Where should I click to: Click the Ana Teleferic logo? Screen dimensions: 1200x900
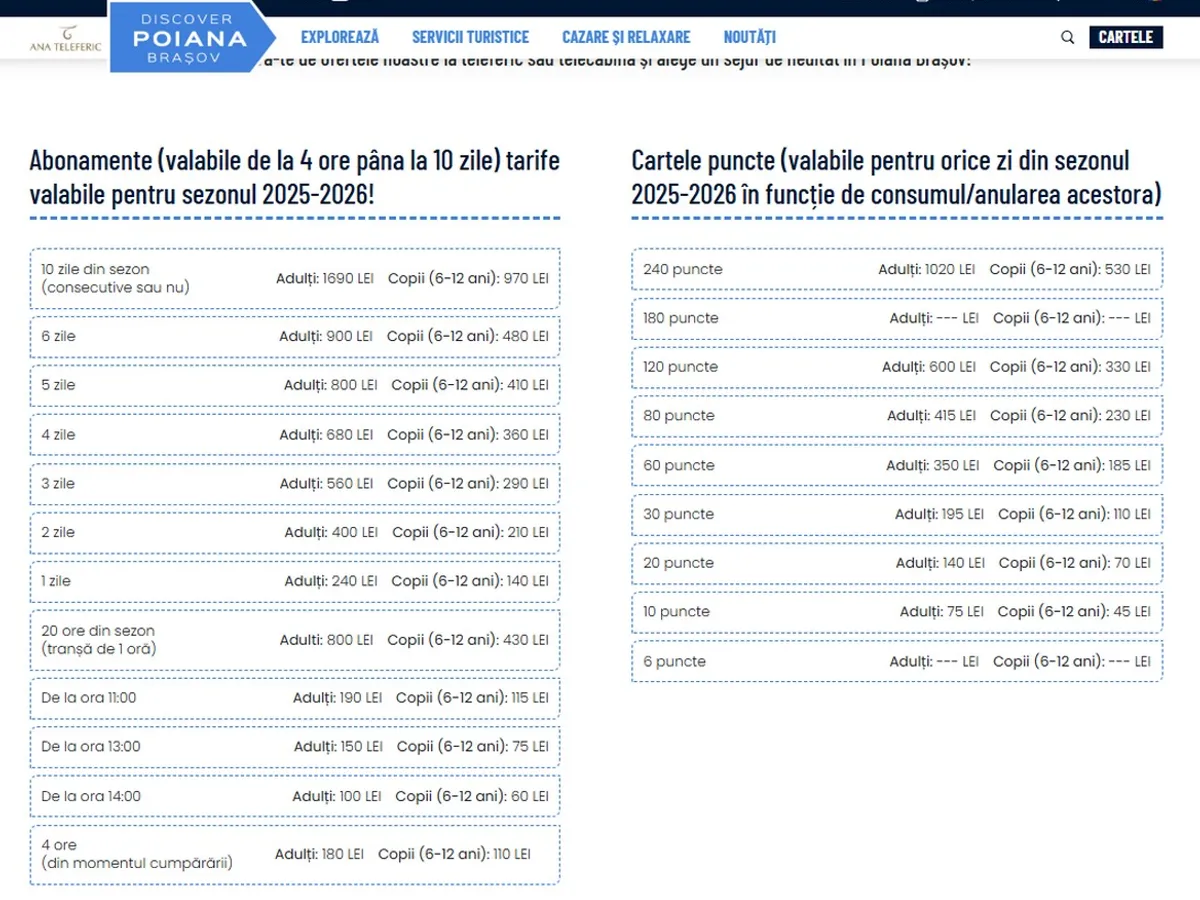[66, 39]
